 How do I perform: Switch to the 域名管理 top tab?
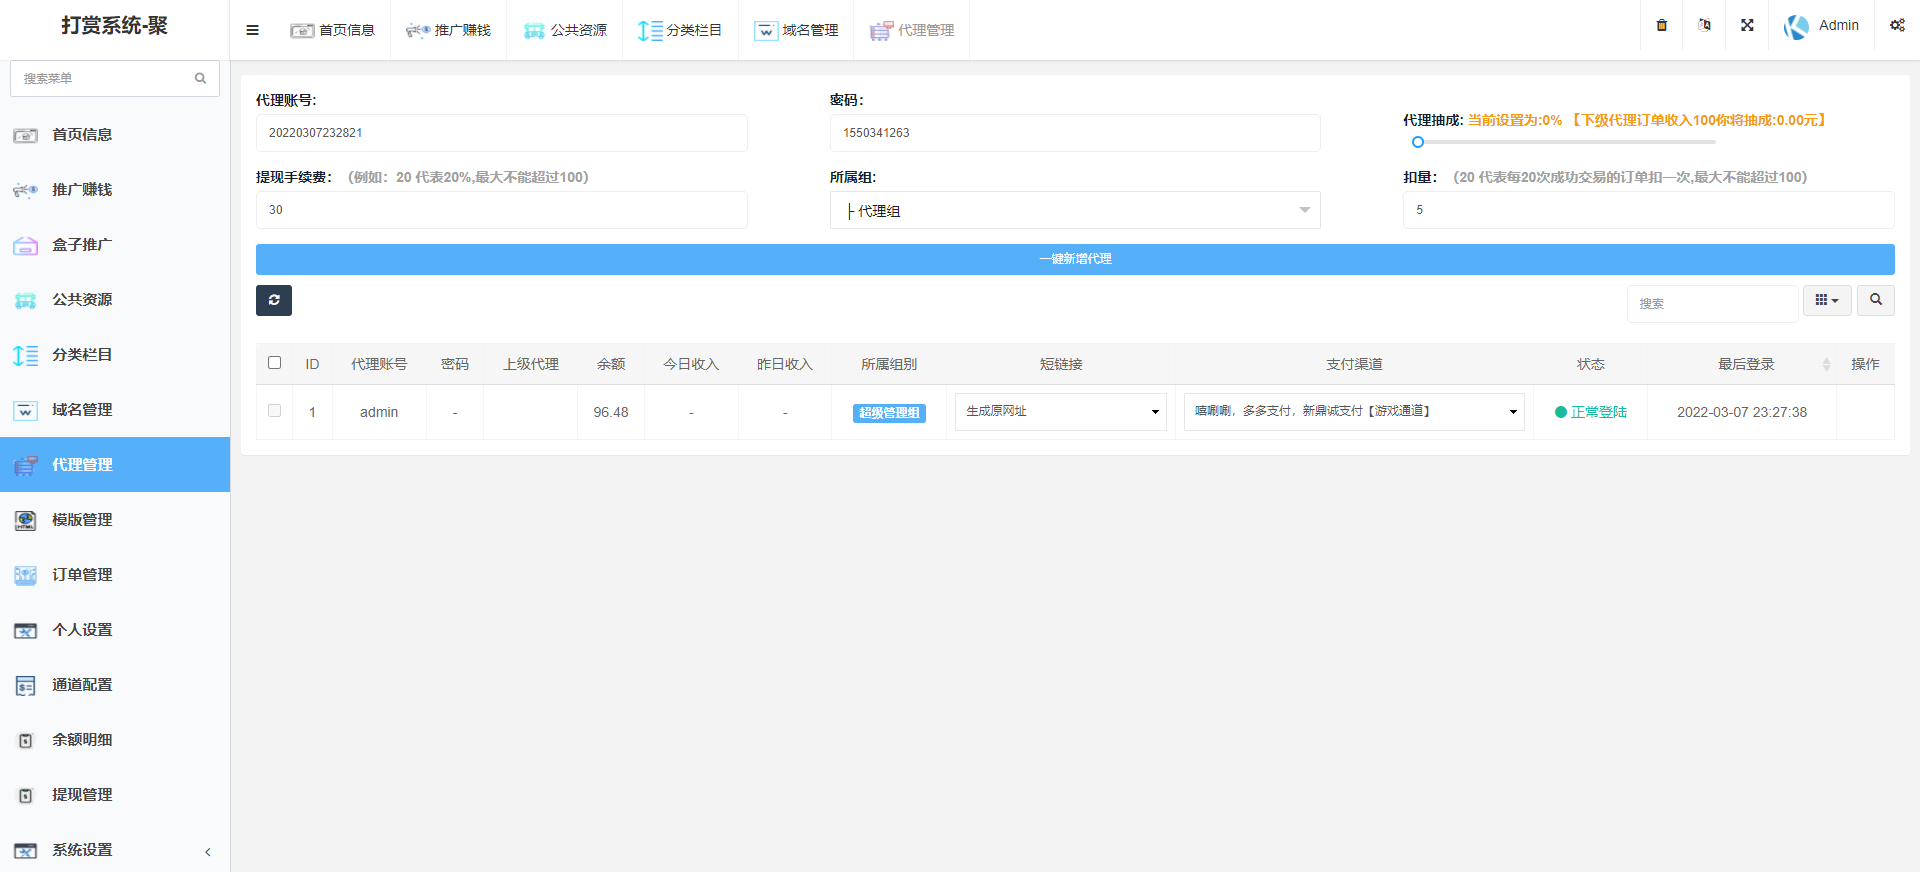pyautogui.click(x=797, y=30)
